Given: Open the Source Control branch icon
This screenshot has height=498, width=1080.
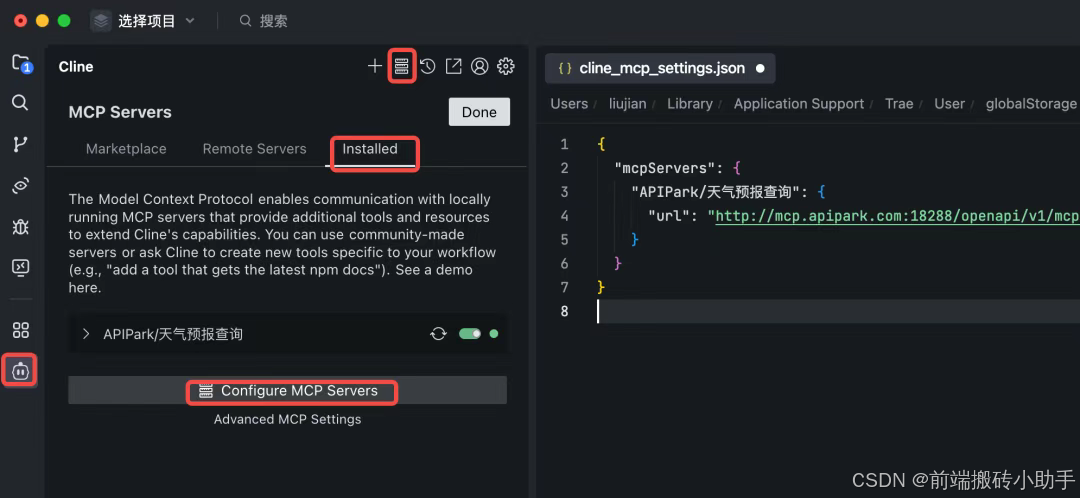Looking at the screenshot, I should coord(21,144).
